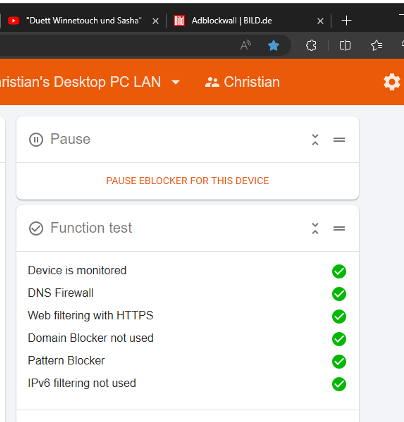The width and height of the screenshot is (404, 422).
Task: Open the Favorites list icon
Action: (377, 45)
